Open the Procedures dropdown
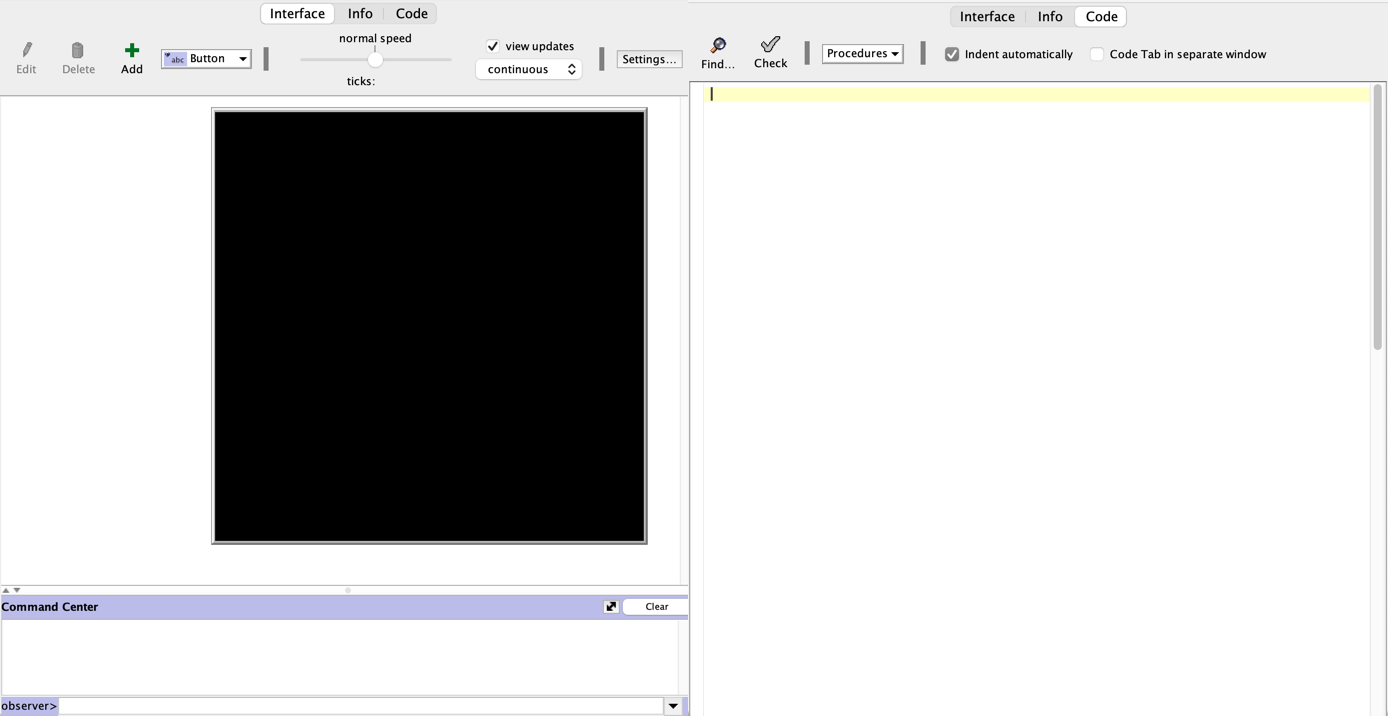 click(863, 54)
